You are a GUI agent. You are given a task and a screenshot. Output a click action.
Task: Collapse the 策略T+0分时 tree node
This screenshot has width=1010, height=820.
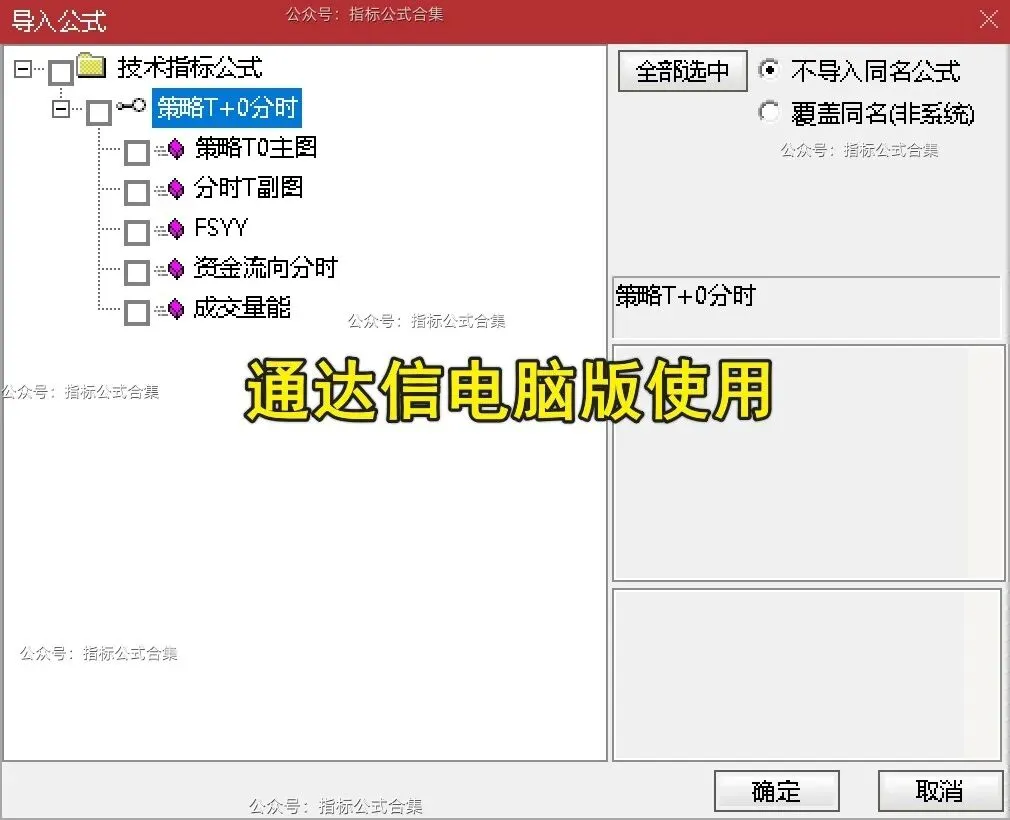tap(61, 108)
